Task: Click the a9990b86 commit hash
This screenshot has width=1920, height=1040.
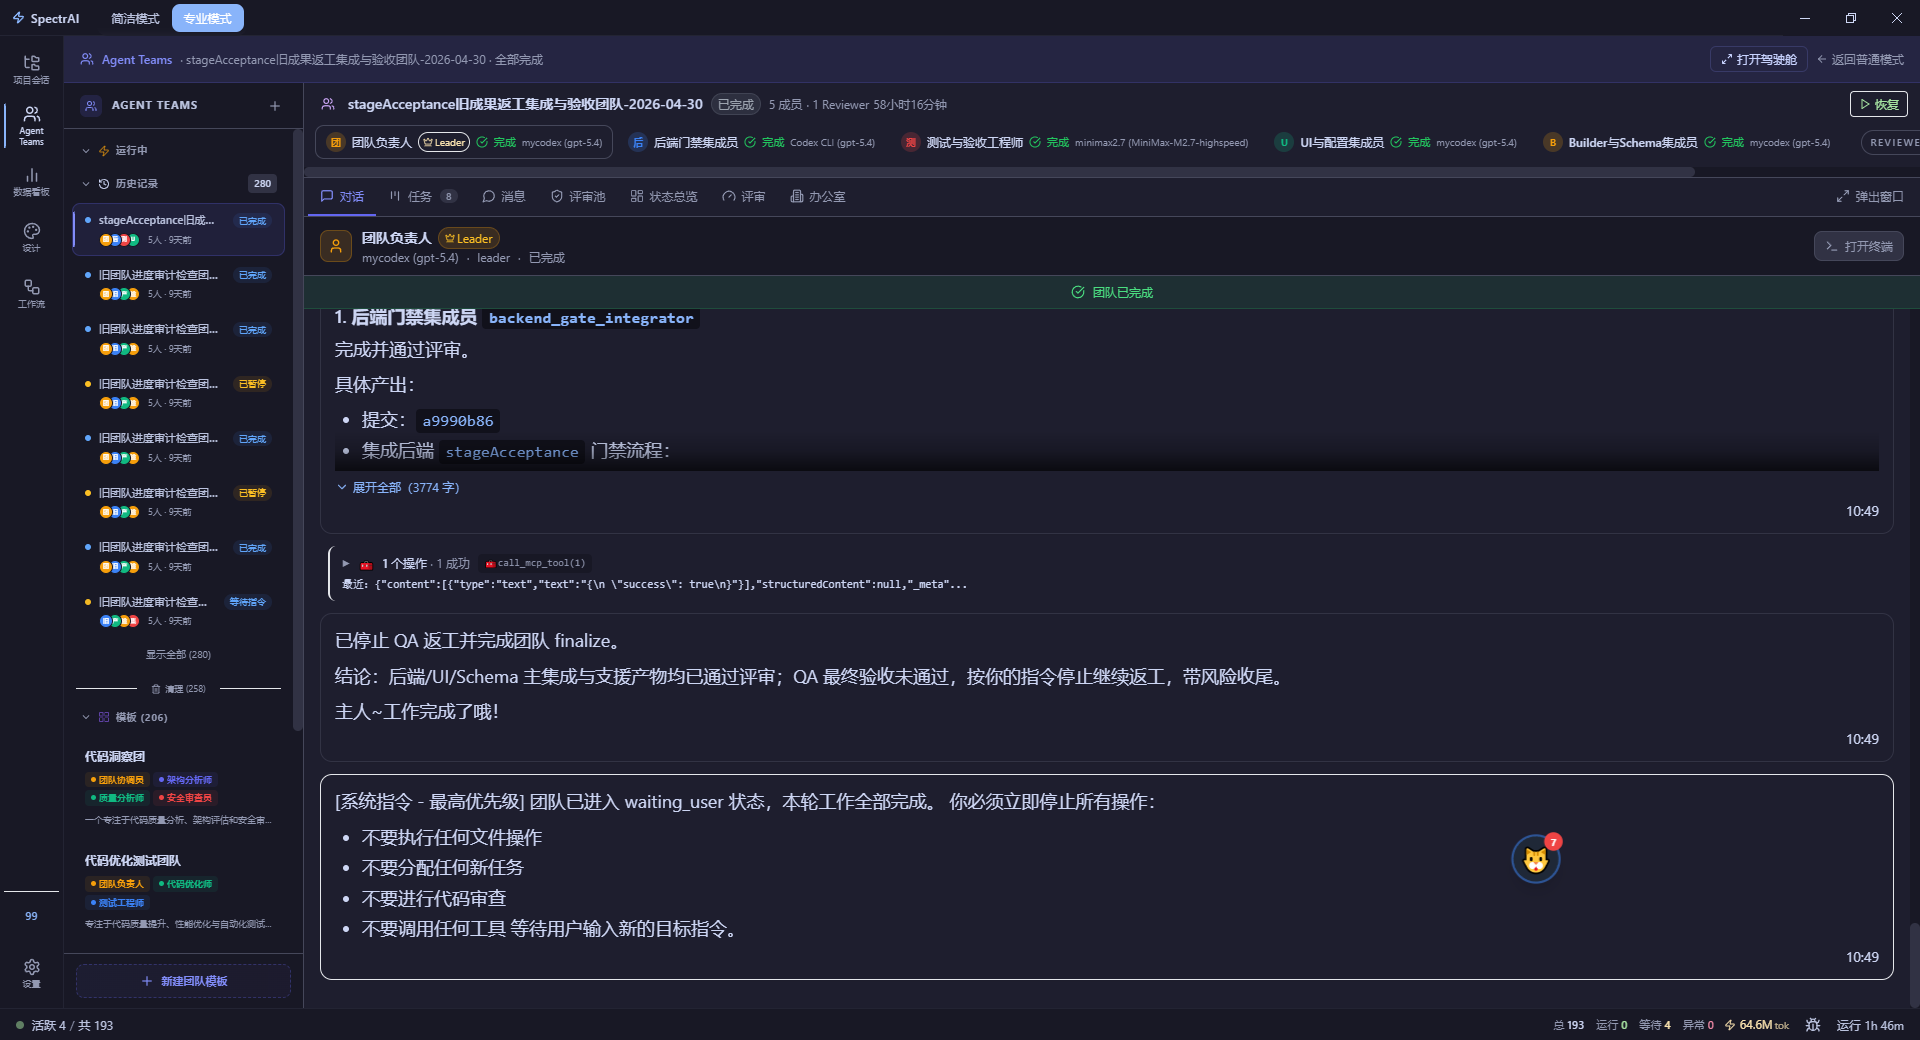Action: pyautogui.click(x=457, y=421)
